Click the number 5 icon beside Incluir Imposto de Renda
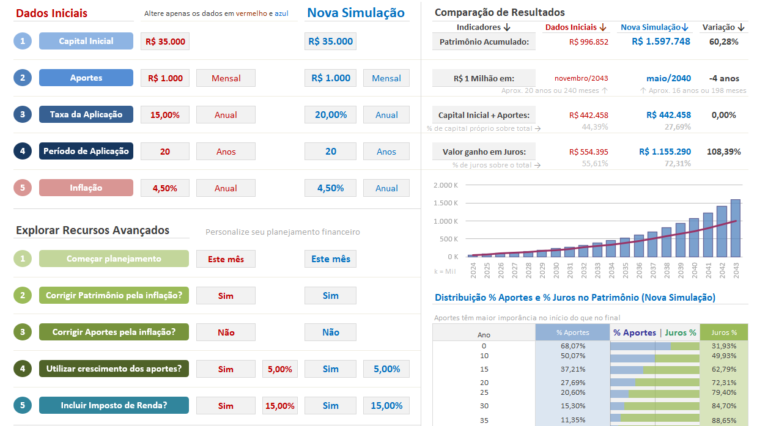This screenshot has height=426, width=768. [x=23, y=405]
